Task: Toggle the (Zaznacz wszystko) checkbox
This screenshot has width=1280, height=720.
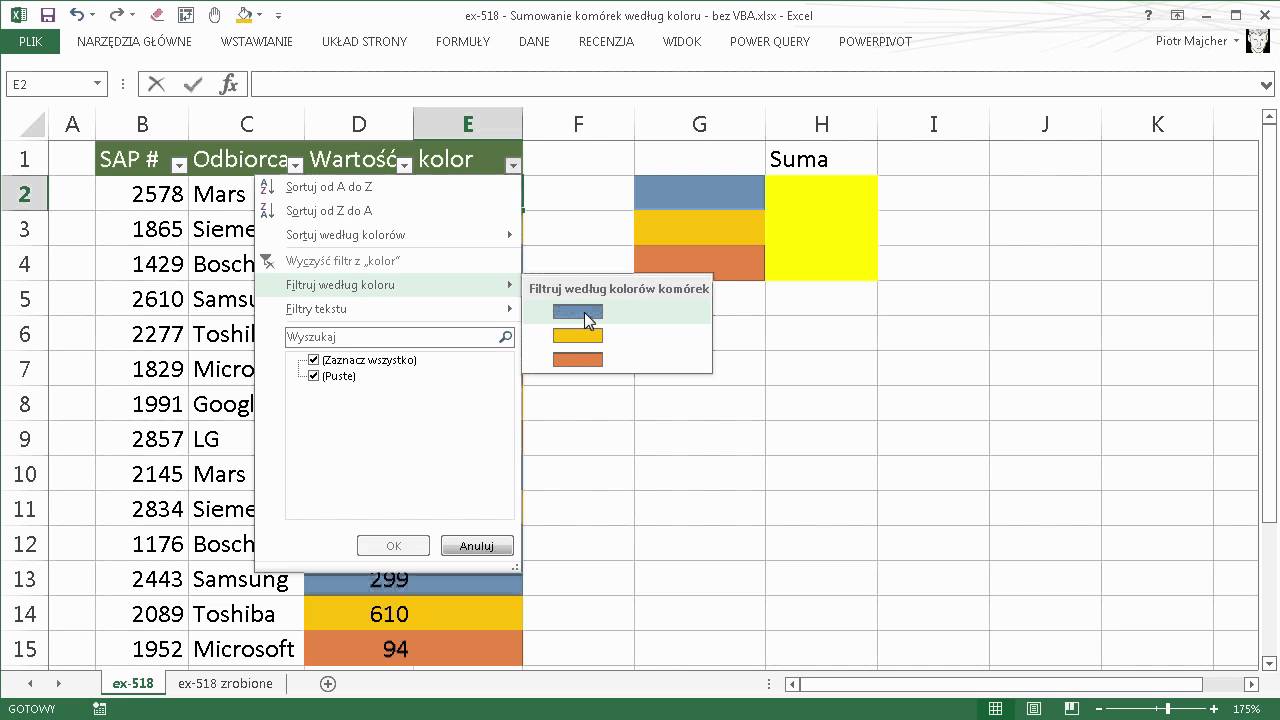Action: [x=314, y=360]
